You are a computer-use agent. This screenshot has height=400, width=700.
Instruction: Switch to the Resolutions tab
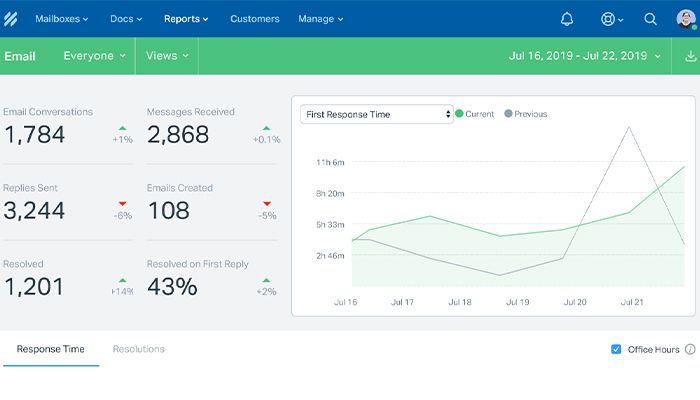click(x=138, y=349)
